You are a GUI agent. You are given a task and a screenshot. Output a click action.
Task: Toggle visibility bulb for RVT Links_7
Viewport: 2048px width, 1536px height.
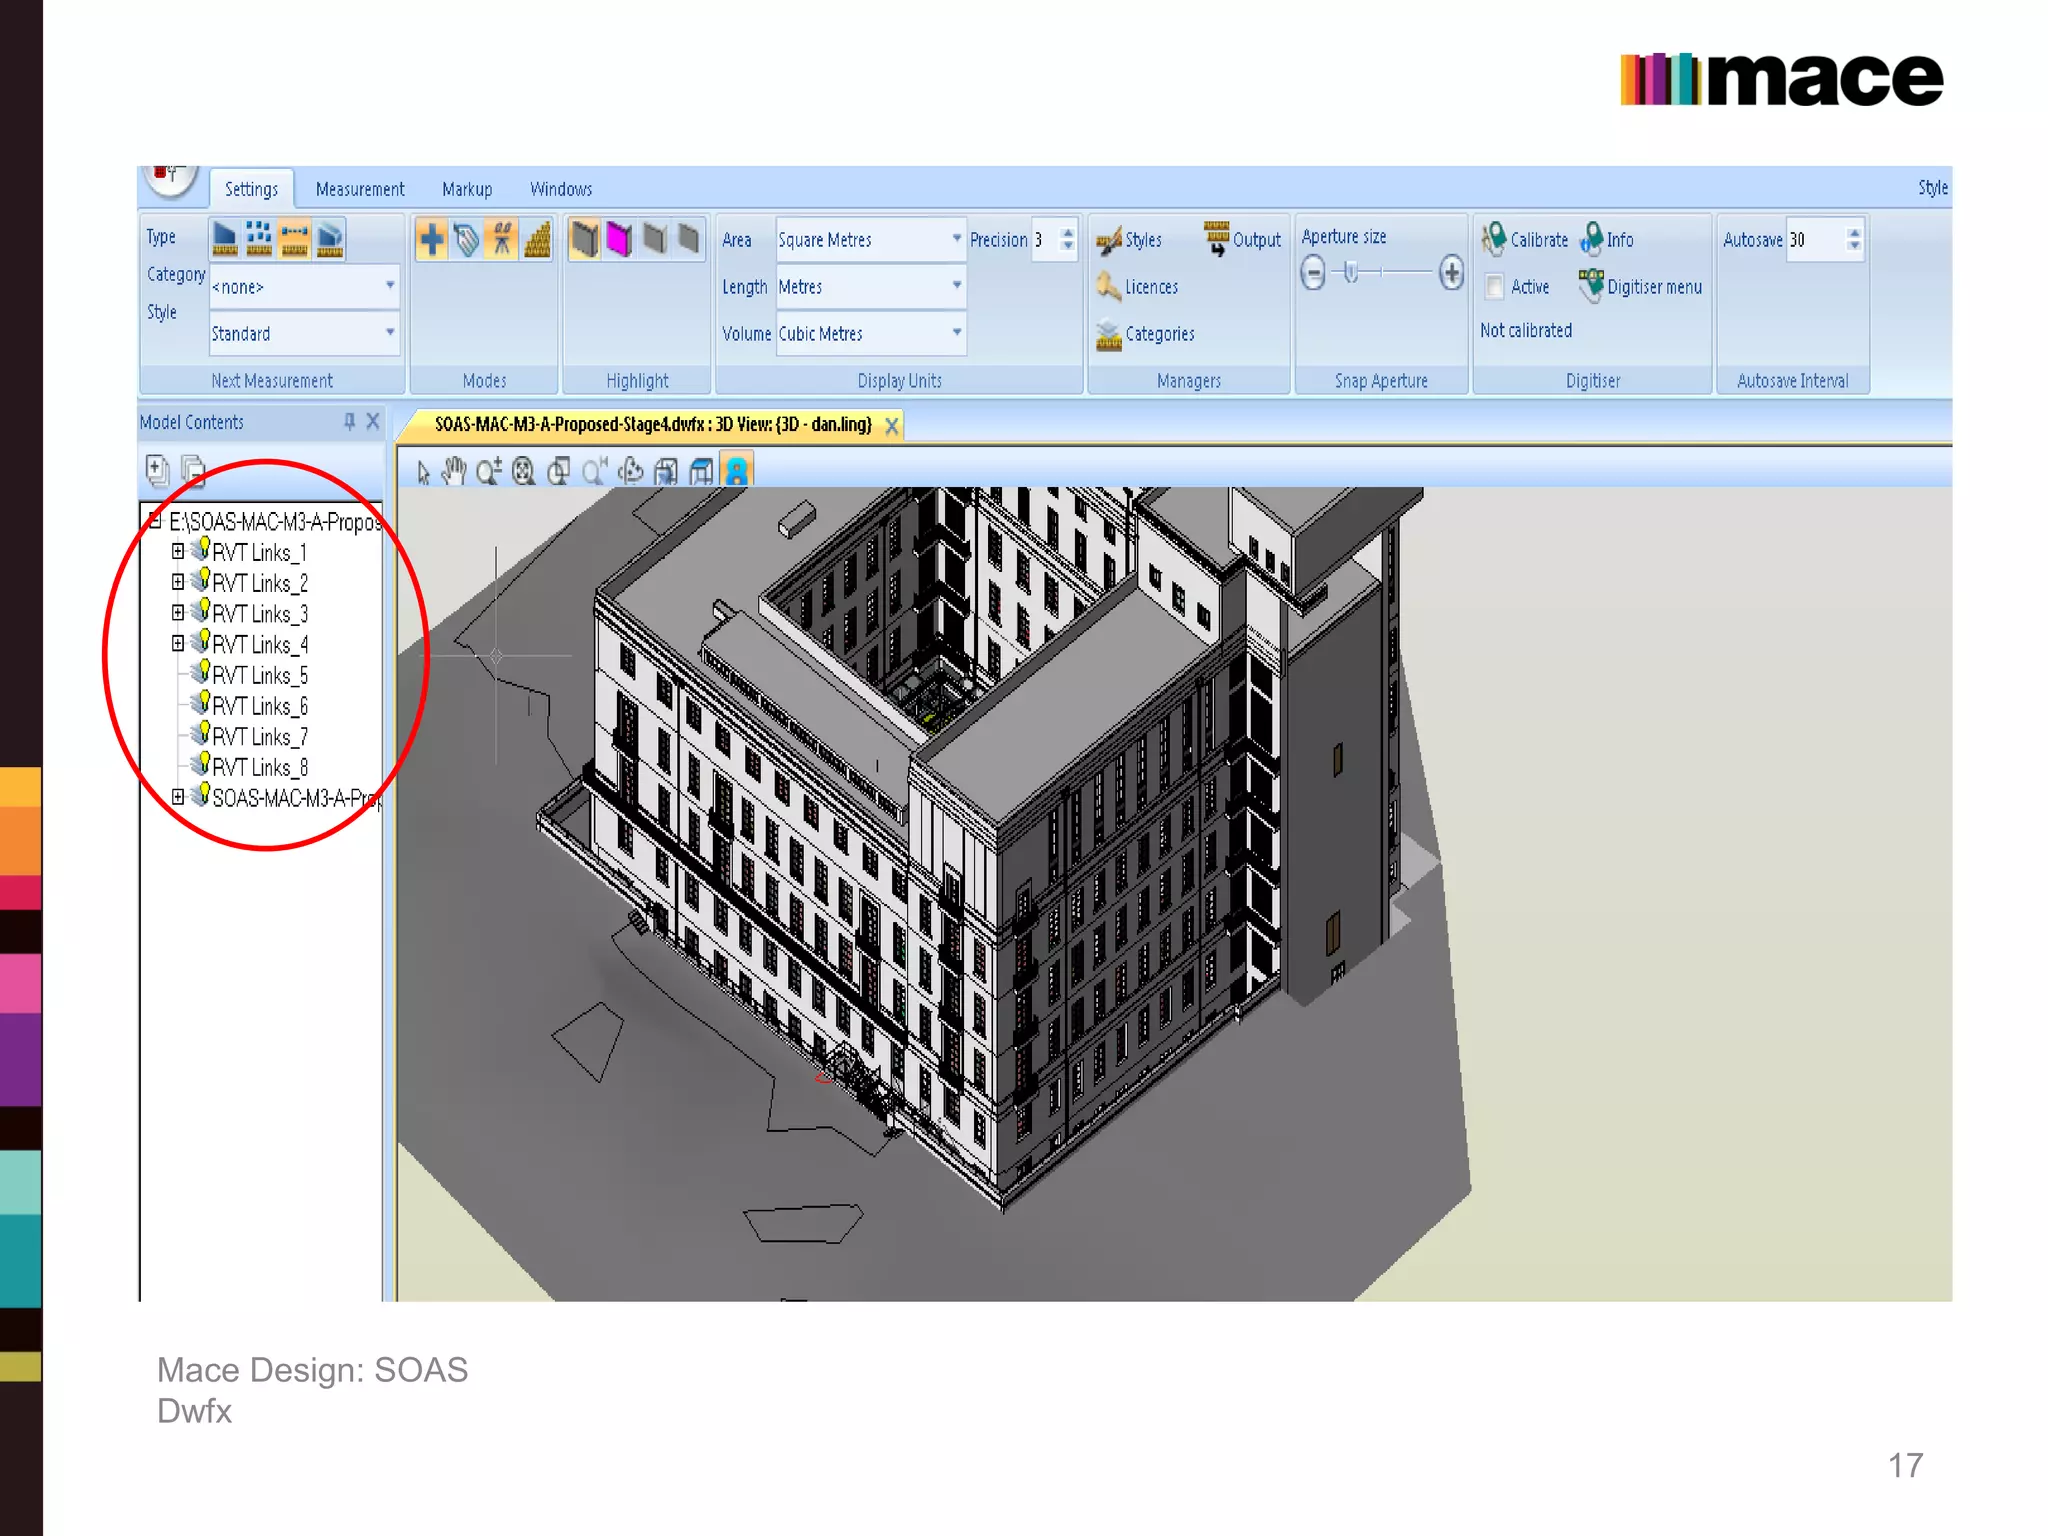tap(200, 734)
